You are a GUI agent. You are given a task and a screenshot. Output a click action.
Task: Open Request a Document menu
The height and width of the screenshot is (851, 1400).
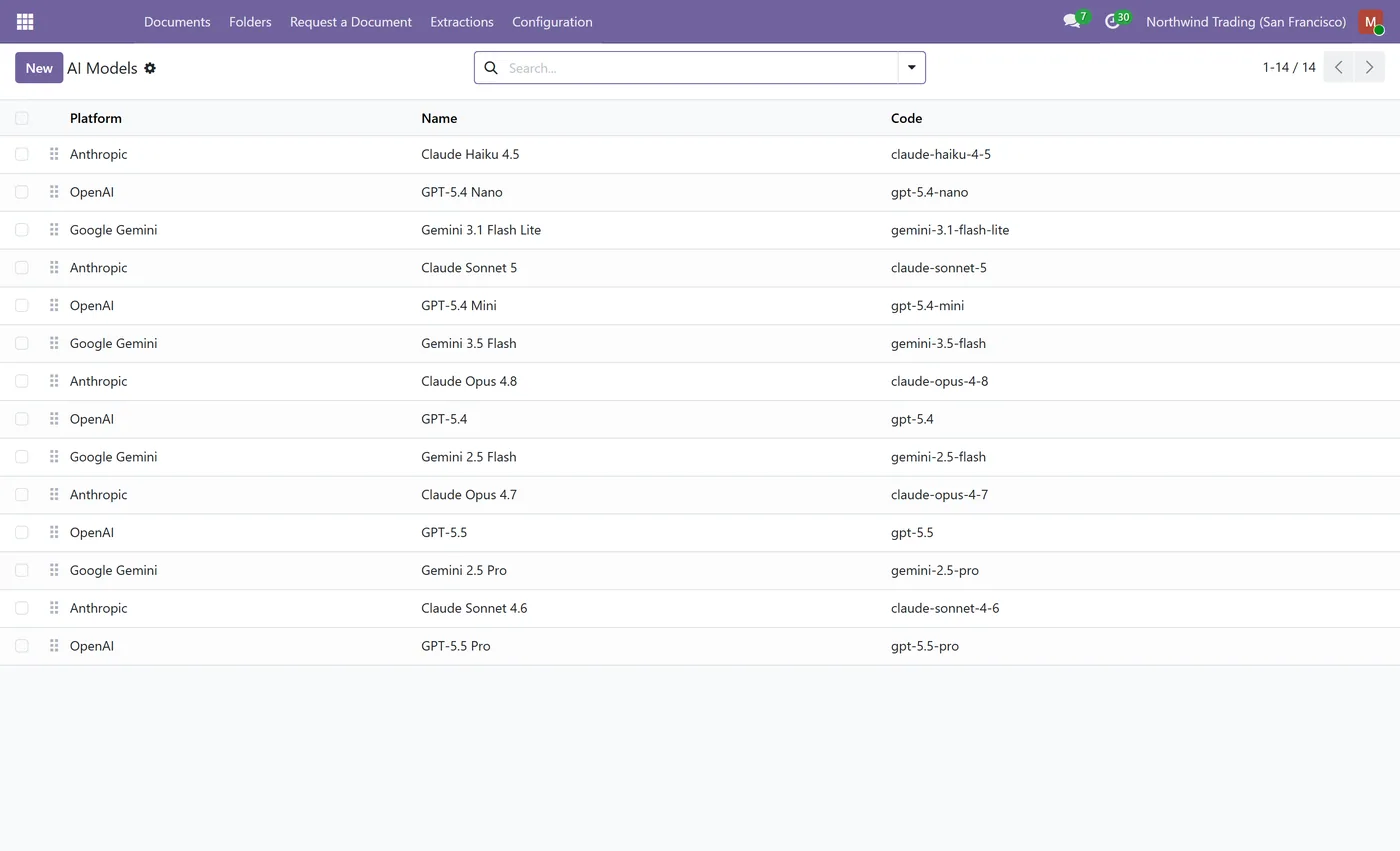[351, 22]
